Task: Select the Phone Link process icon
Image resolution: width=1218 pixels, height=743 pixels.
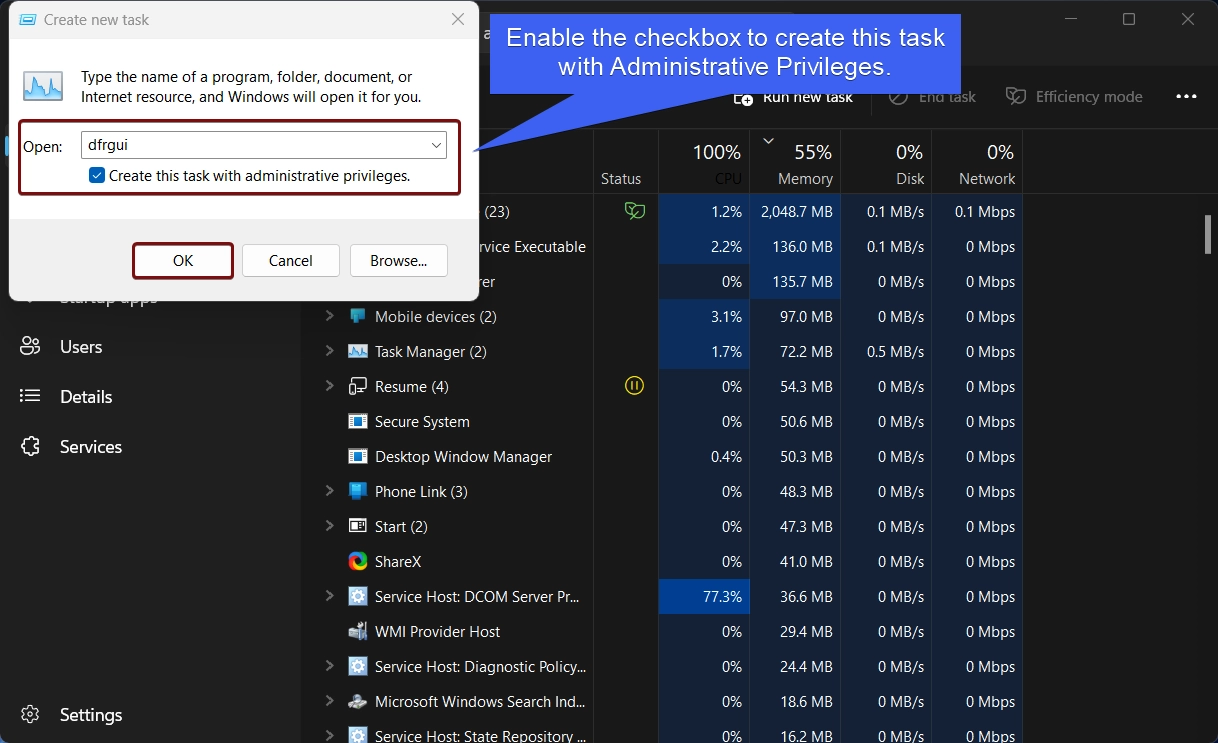Action: [x=357, y=492]
